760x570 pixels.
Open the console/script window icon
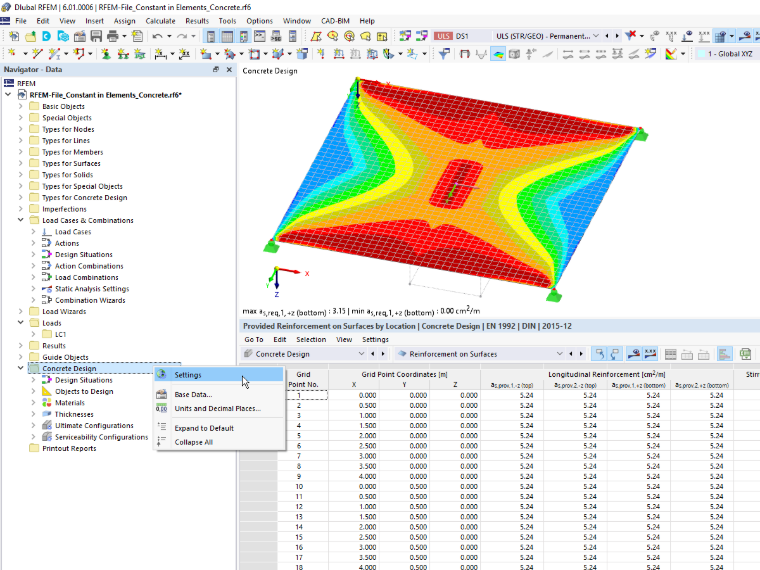tap(260, 36)
